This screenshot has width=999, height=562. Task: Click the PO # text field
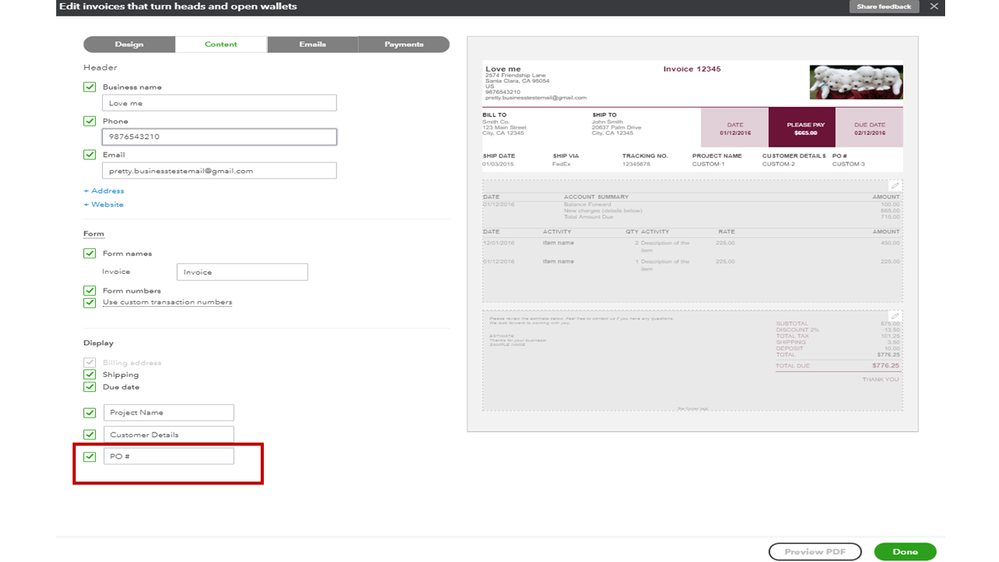click(169, 456)
